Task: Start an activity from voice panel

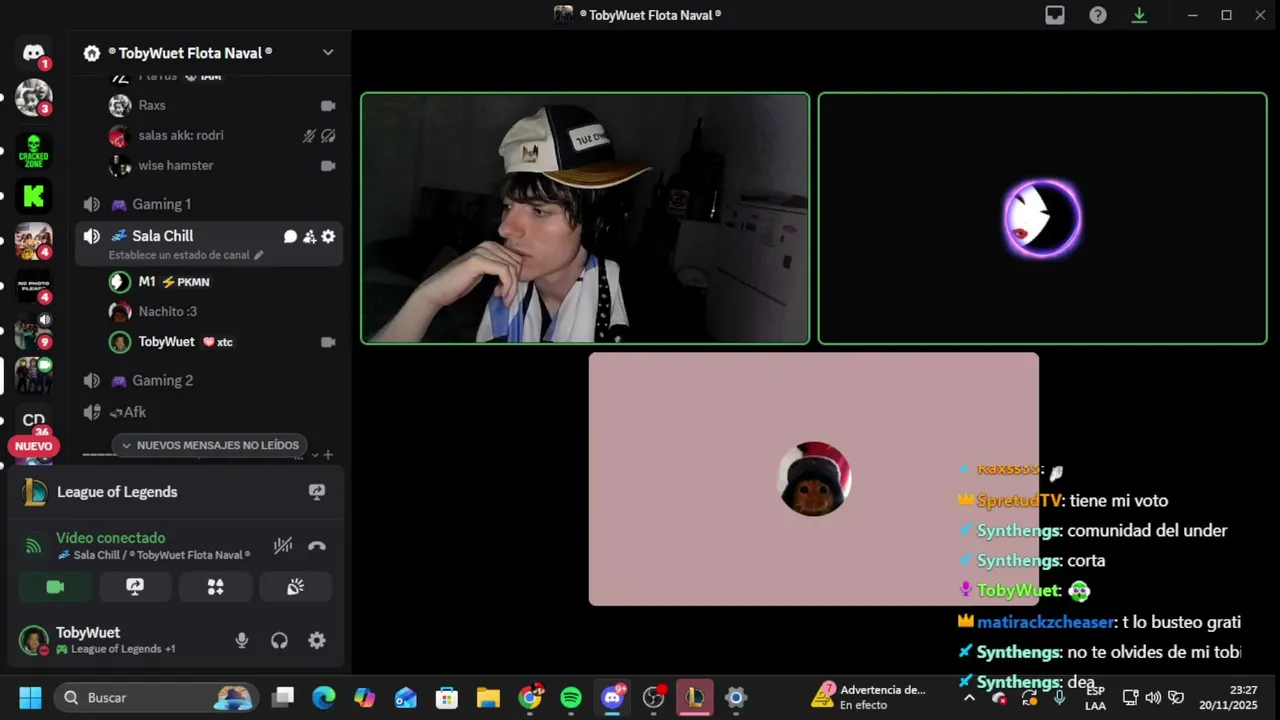Action: point(215,587)
